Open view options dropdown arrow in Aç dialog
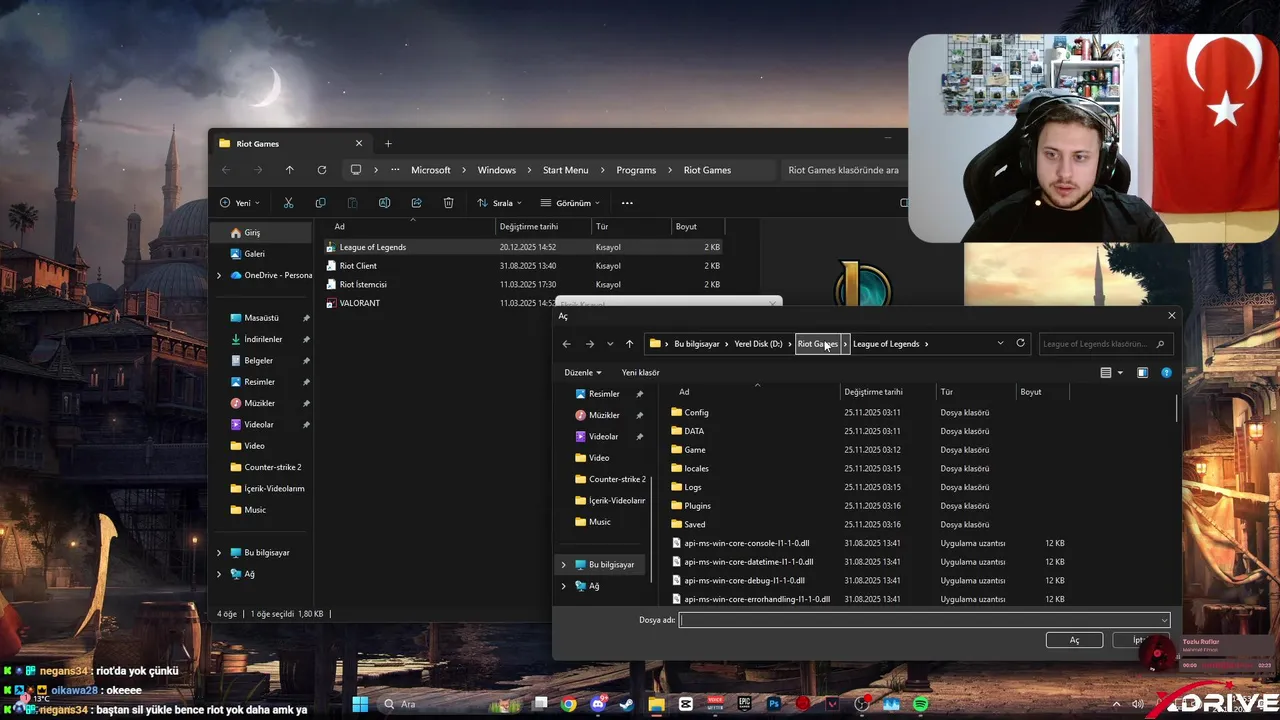Image resolution: width=1280 pixels, height=720 pixels. (x=1119, y=372)
